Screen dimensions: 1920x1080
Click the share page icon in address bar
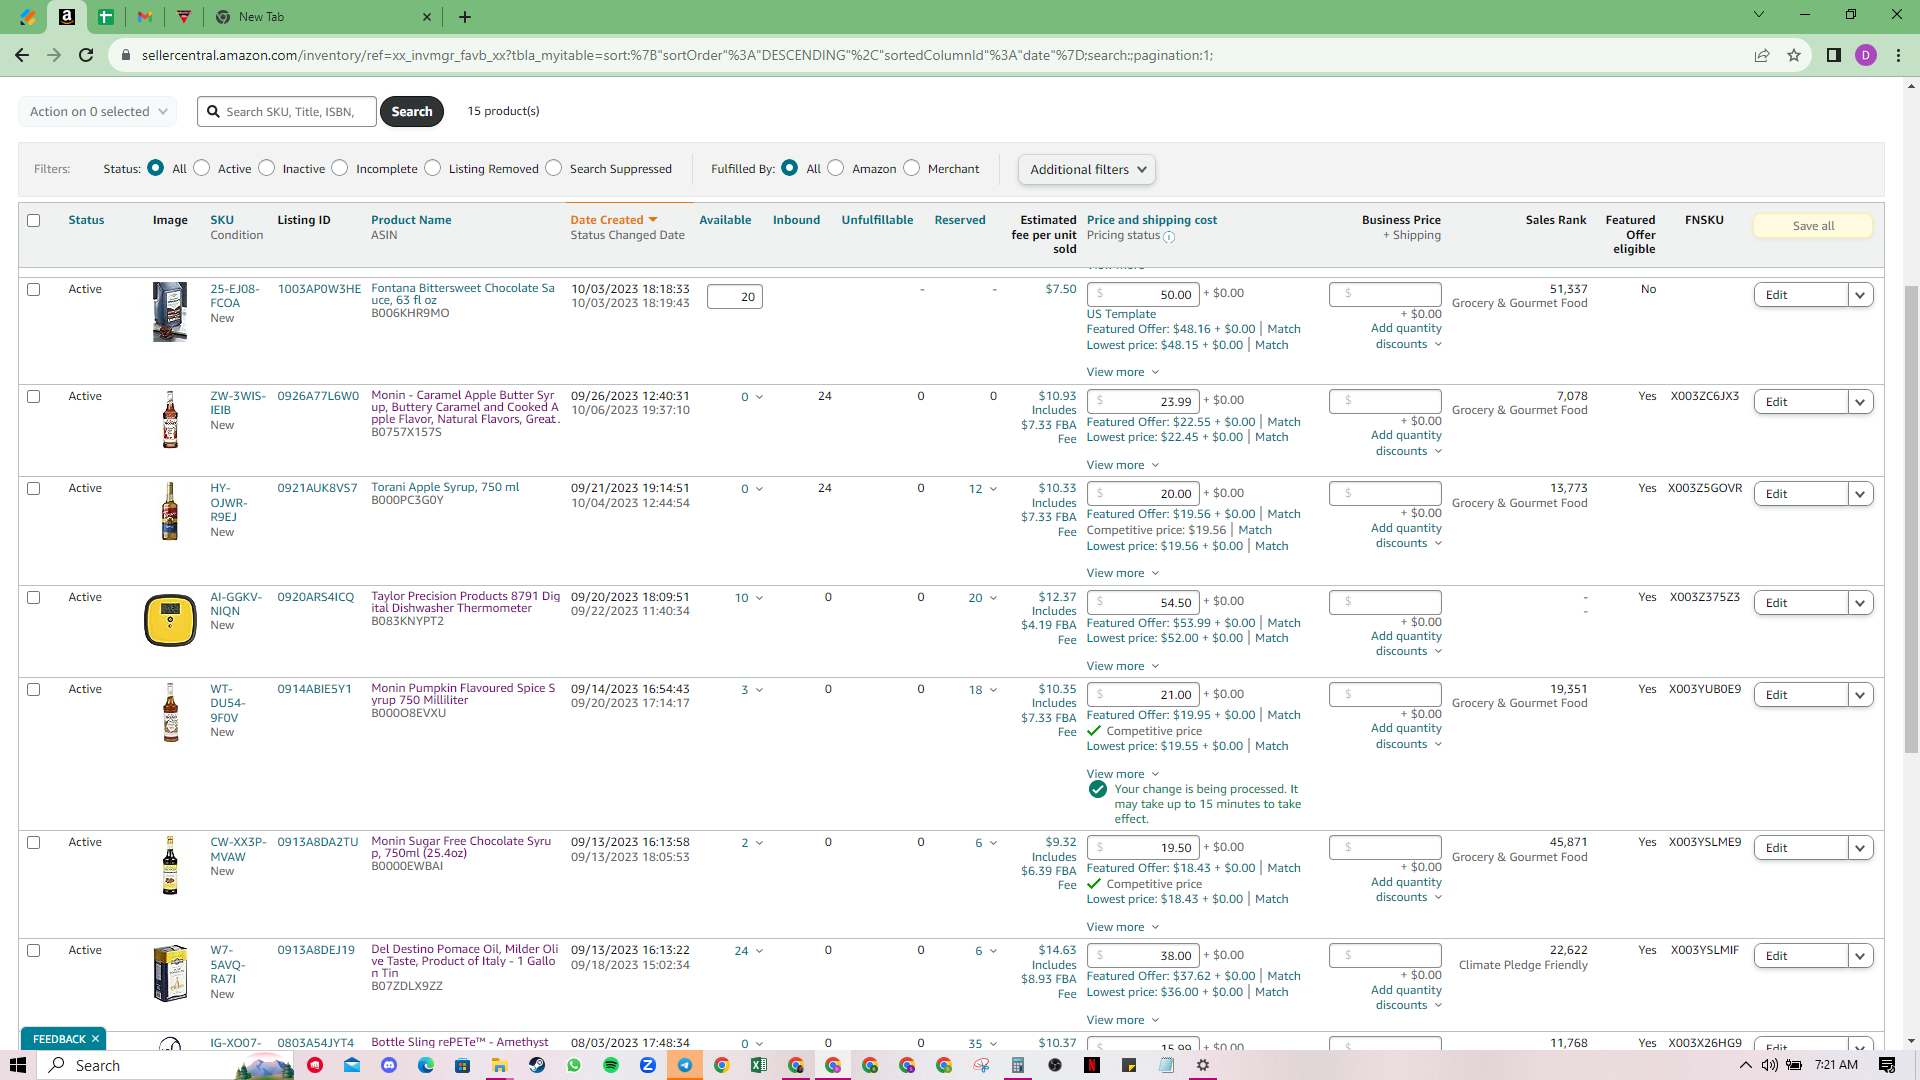[x=1762, y=55]
